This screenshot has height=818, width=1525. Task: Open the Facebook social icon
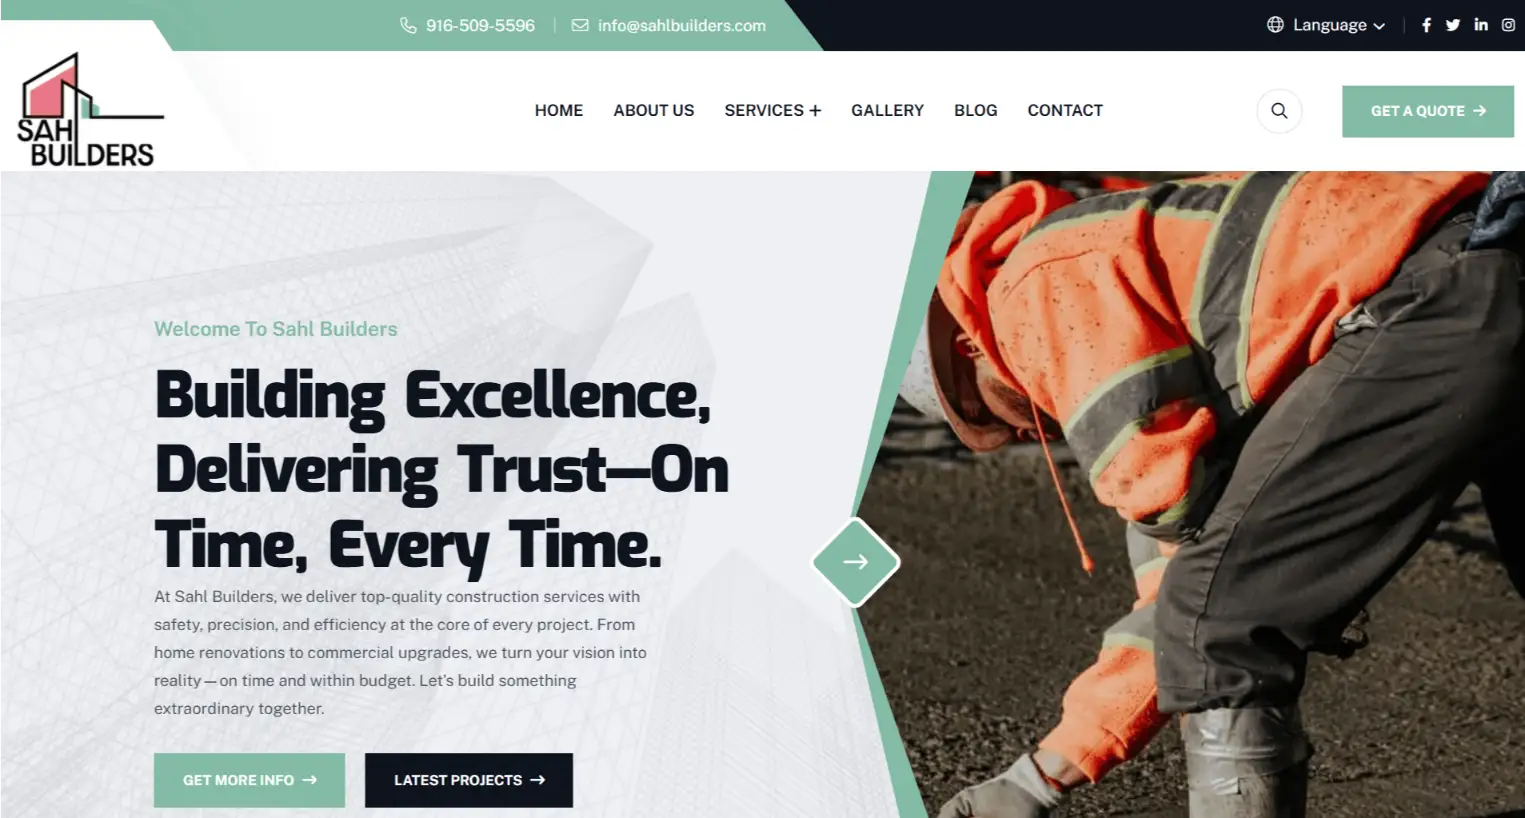[1426, 25]
